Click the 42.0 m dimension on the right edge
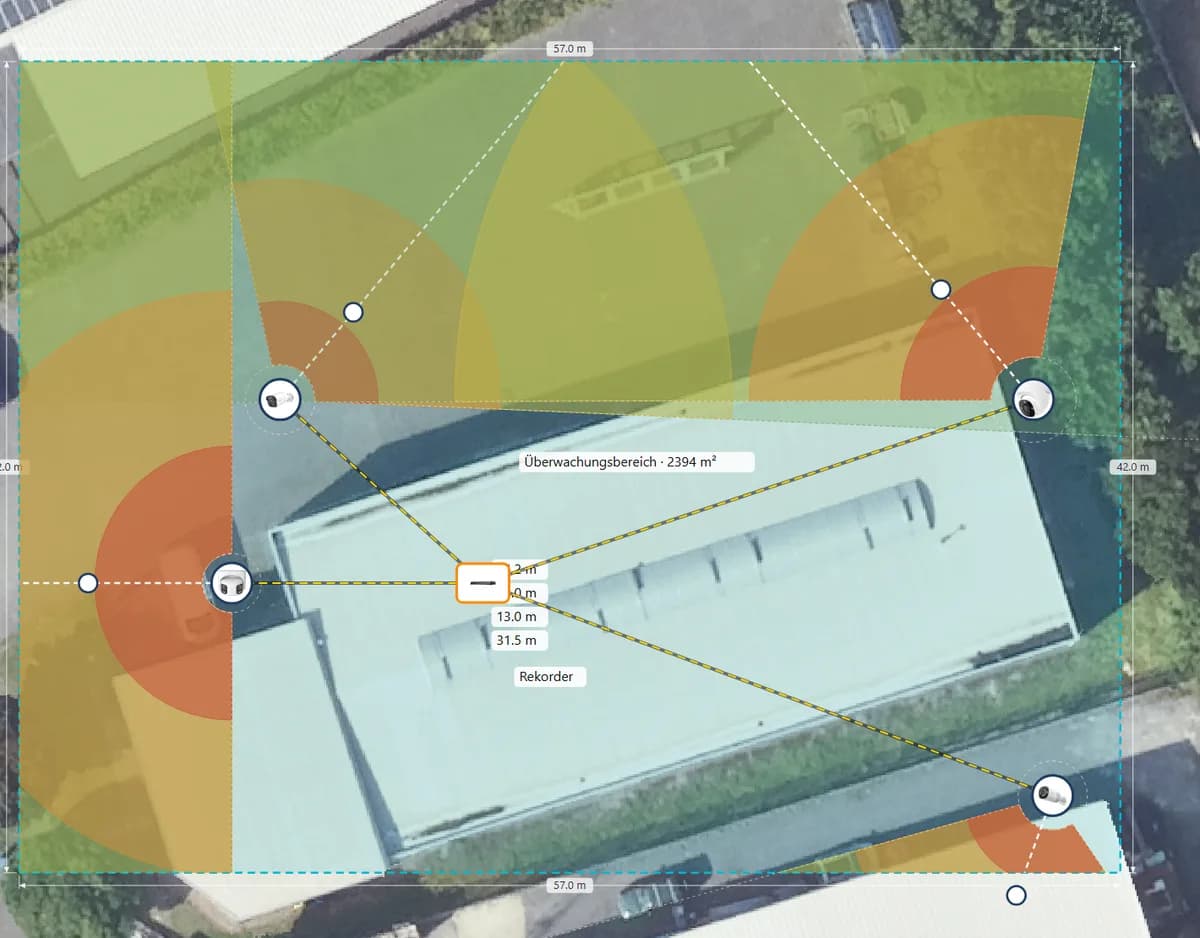The width and height of the screenshot is (1200, 938). coord(1132,467)
